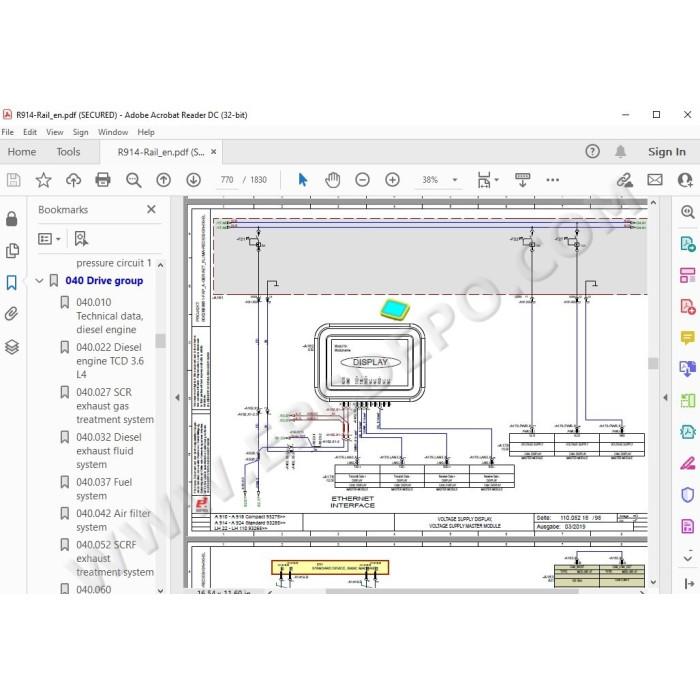Open bookmark 040.022 Diesel engine TCD 3.6

(x=110, y=361)
